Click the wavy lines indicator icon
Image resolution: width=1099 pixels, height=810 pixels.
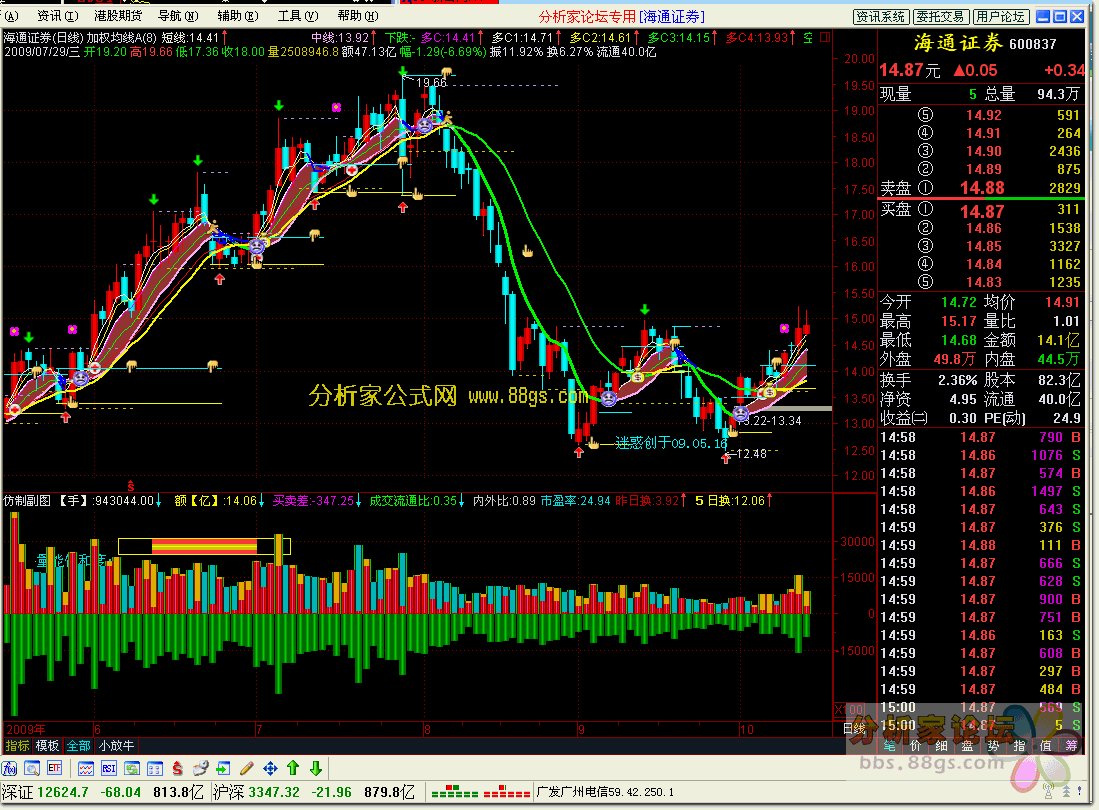click(86, 769)
